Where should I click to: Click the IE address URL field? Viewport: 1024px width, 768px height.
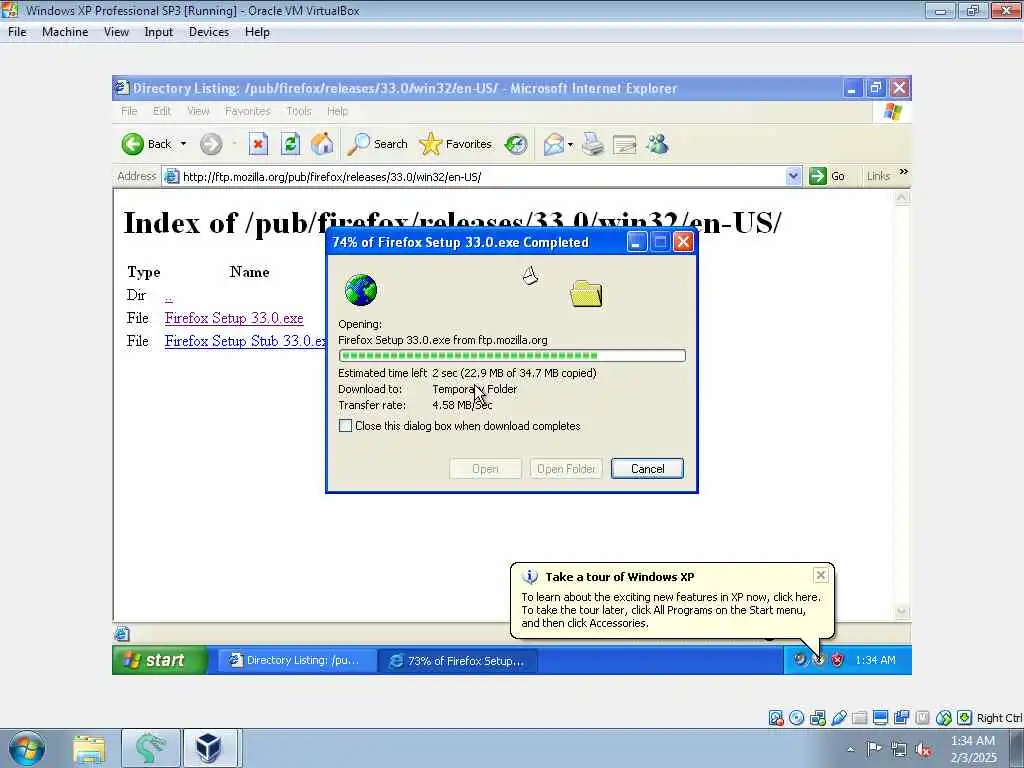[x=482, y=176]
